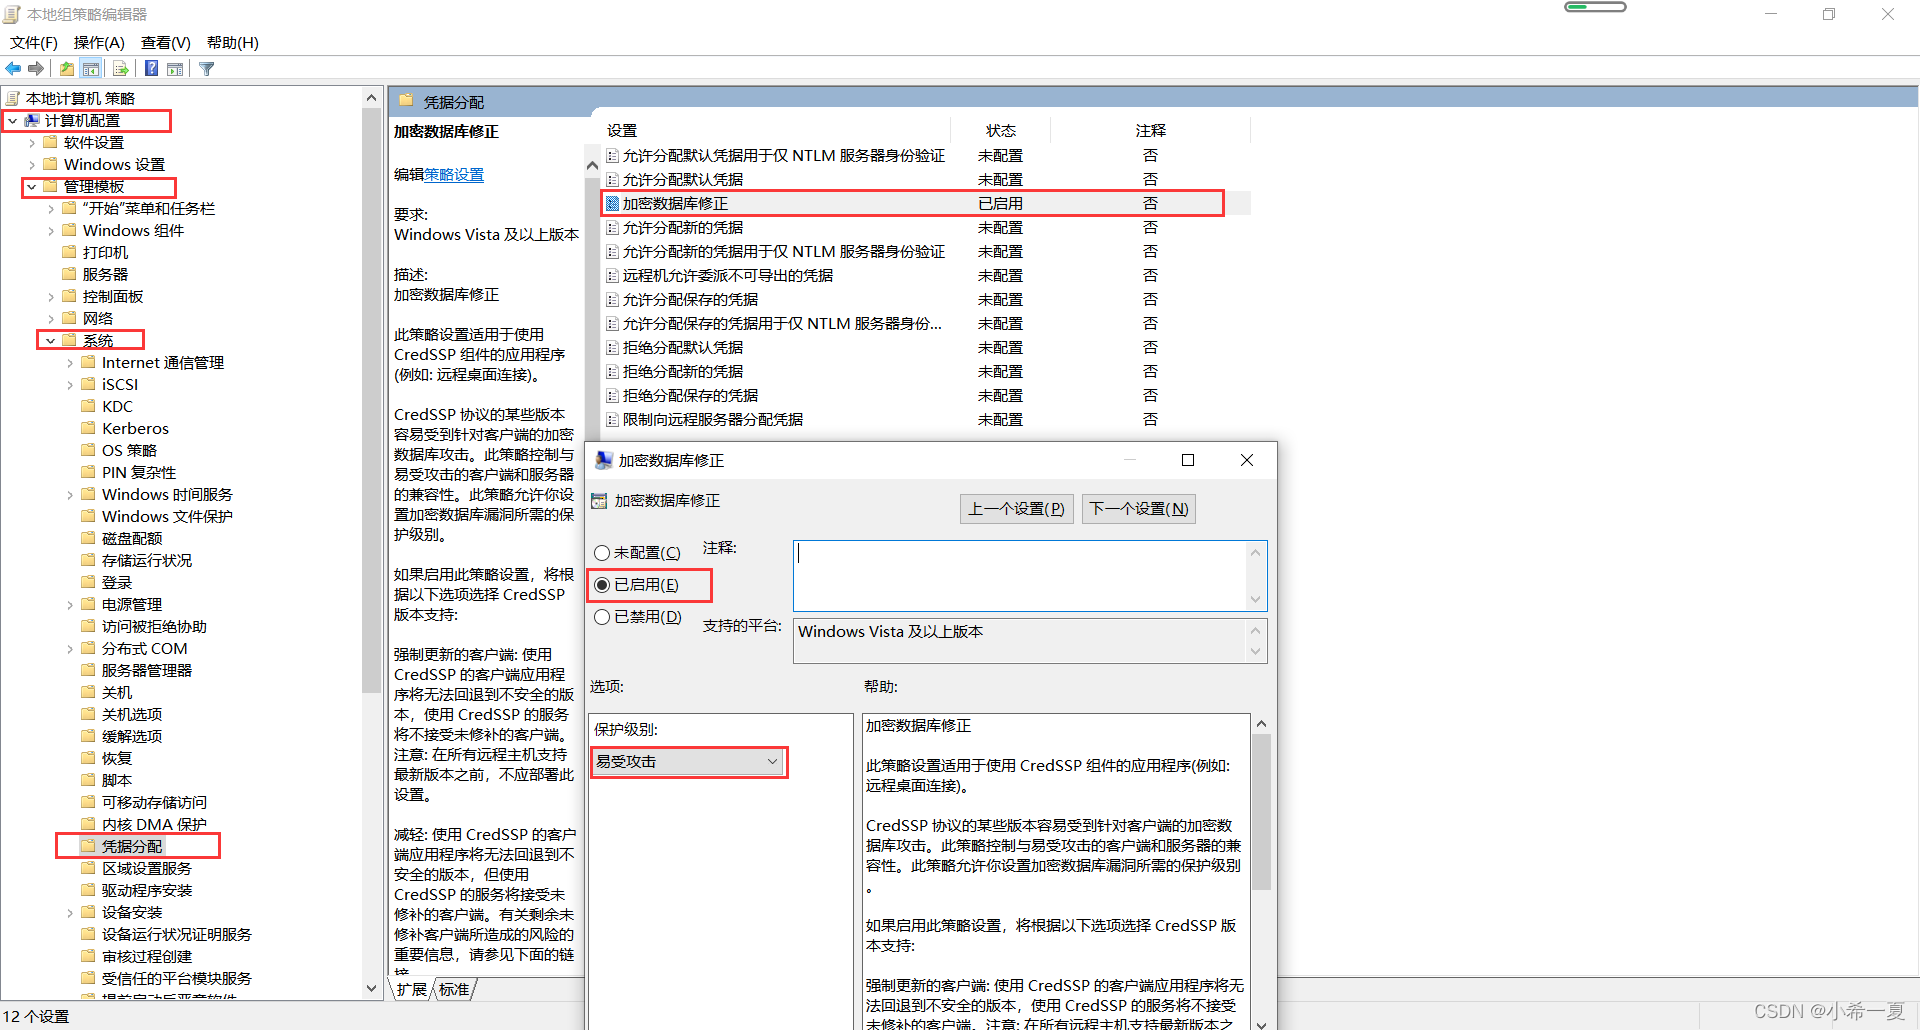
Task: Click the tree pane vertical scrollbar thumb
Action: (x=371, y=400)
